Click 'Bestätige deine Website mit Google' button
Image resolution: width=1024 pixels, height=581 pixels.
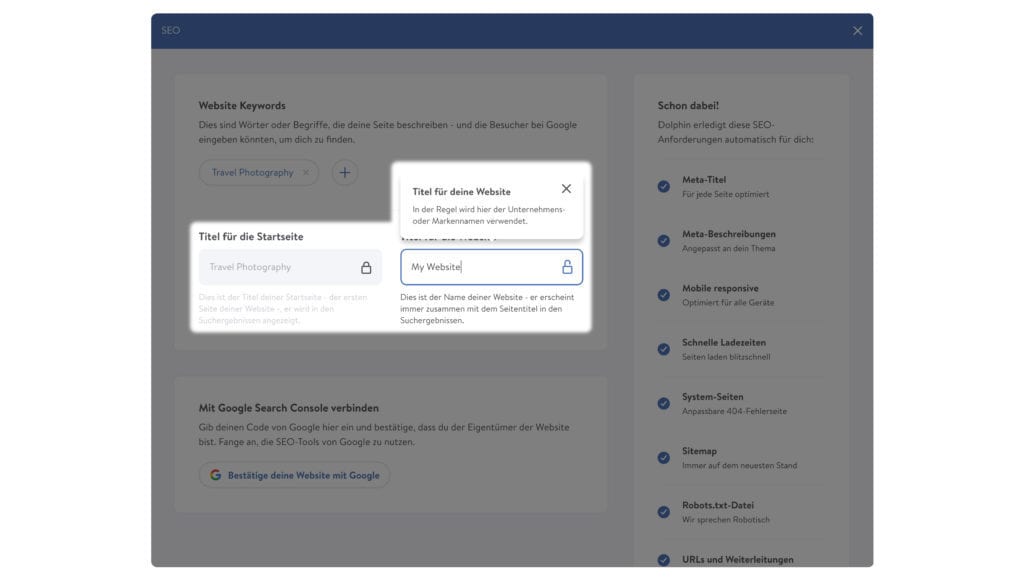(294, 475)
